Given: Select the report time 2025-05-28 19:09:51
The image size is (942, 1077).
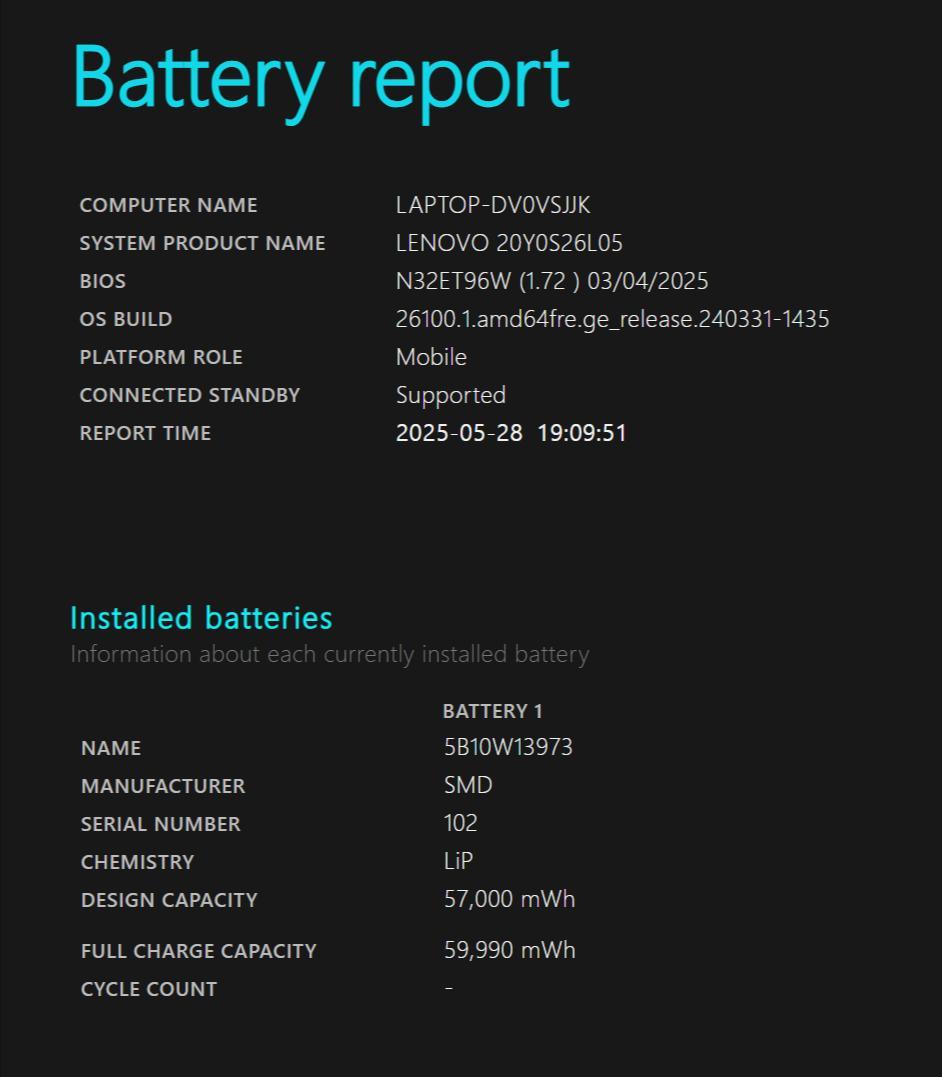Looking at the screenshot, I should point(511,433).
